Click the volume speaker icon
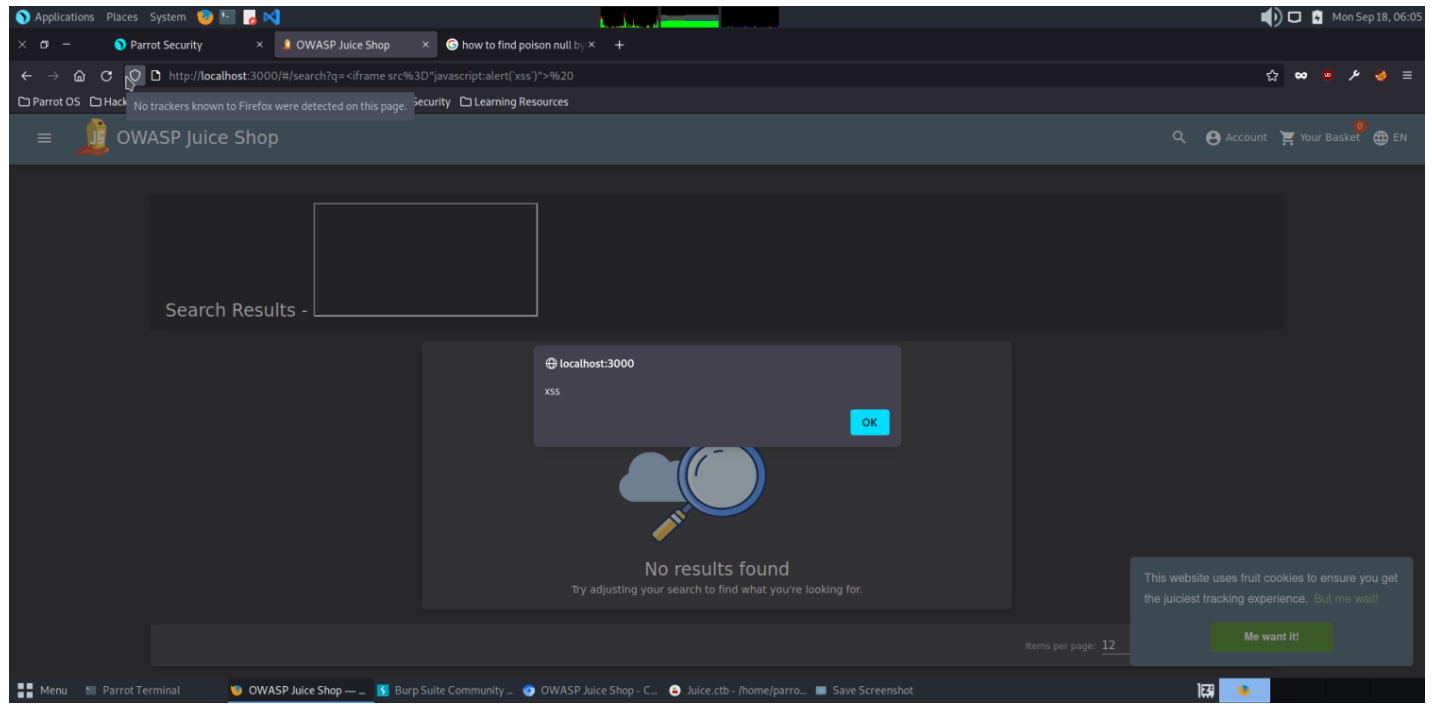The width and height of the screenshot is (1432, 714). pos(1271,17)
